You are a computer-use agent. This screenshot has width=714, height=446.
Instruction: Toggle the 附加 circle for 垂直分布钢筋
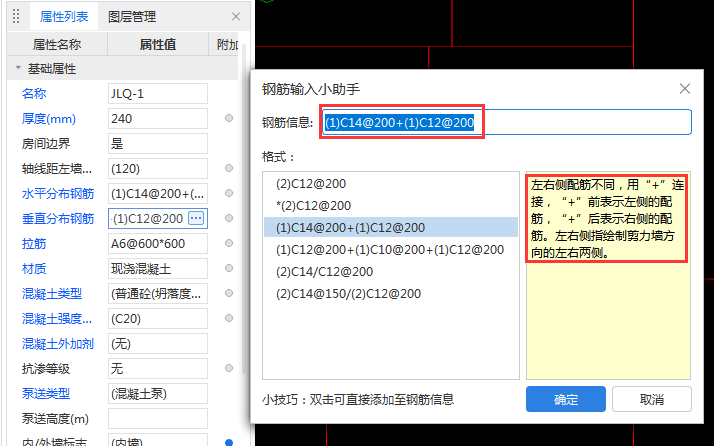pos(229,218)
